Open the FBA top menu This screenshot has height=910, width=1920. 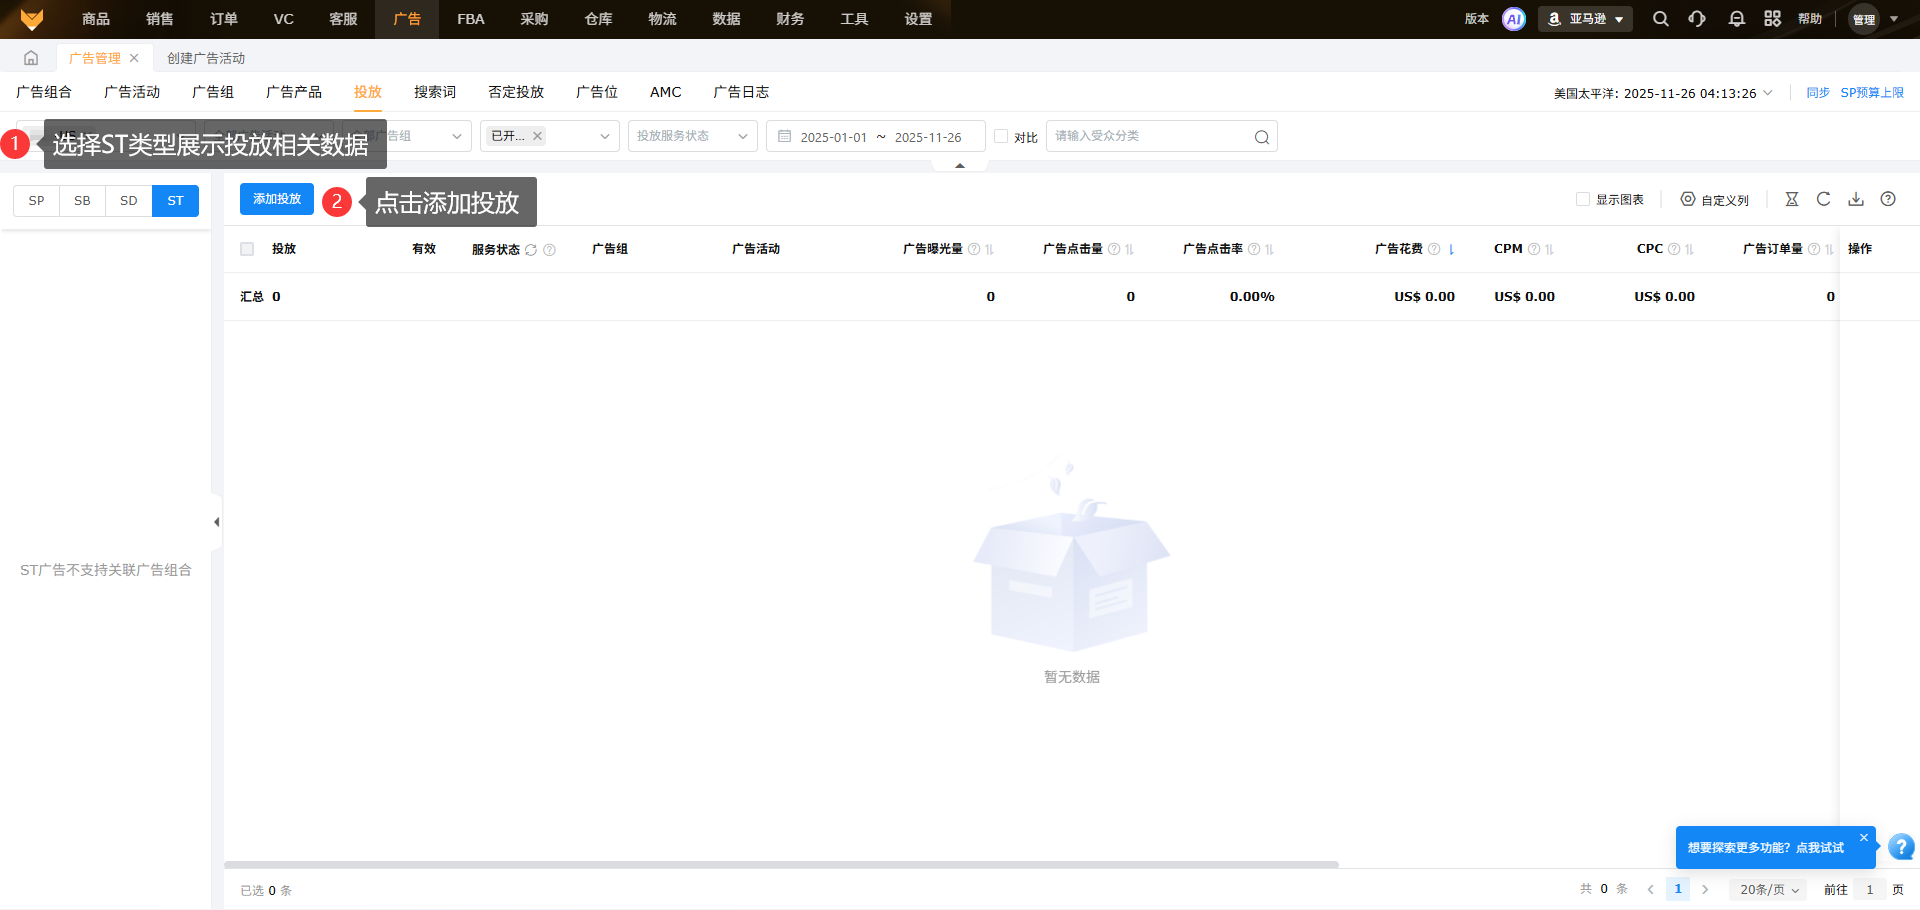tap(471, 19)
